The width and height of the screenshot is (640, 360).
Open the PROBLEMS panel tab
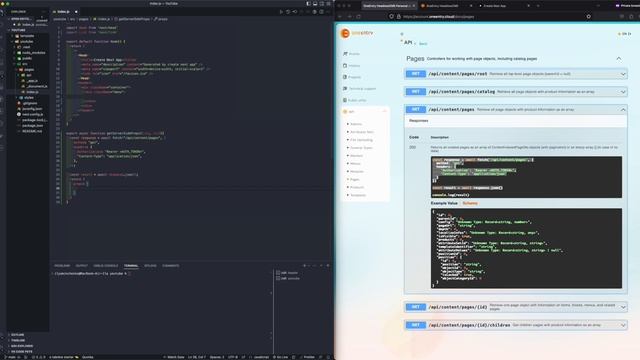[62, 266]
